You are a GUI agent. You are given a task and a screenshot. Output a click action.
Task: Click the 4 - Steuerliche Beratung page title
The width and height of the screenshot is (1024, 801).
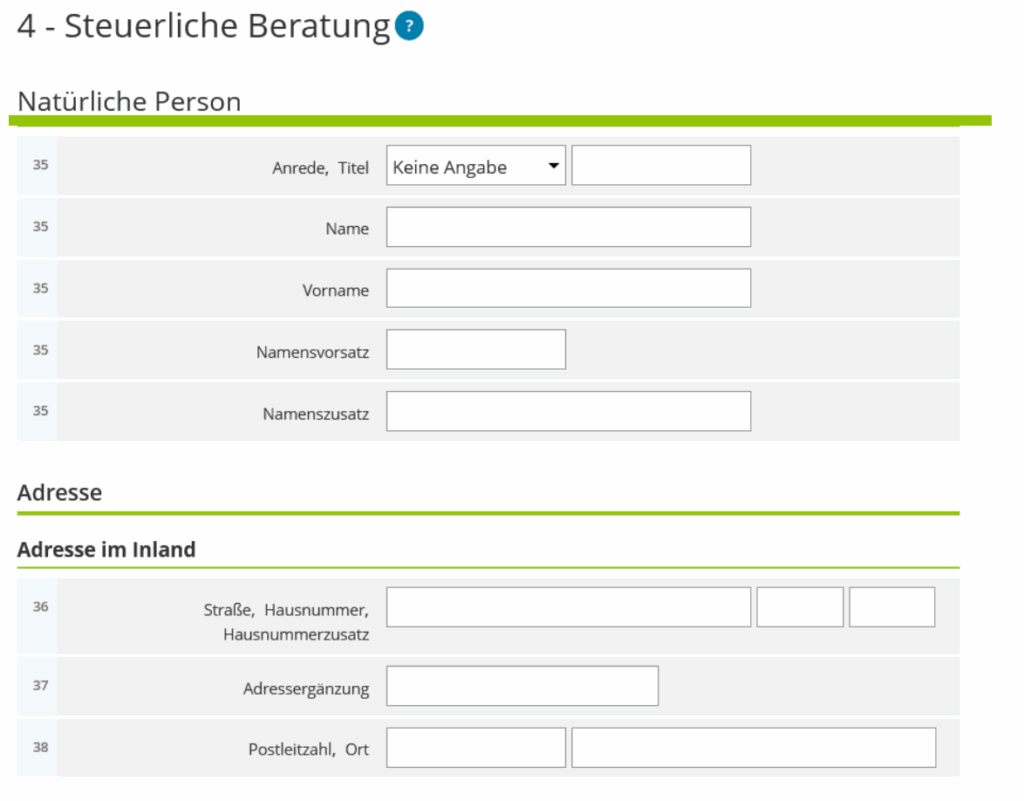pyautogui.click(x=203, y=27)
